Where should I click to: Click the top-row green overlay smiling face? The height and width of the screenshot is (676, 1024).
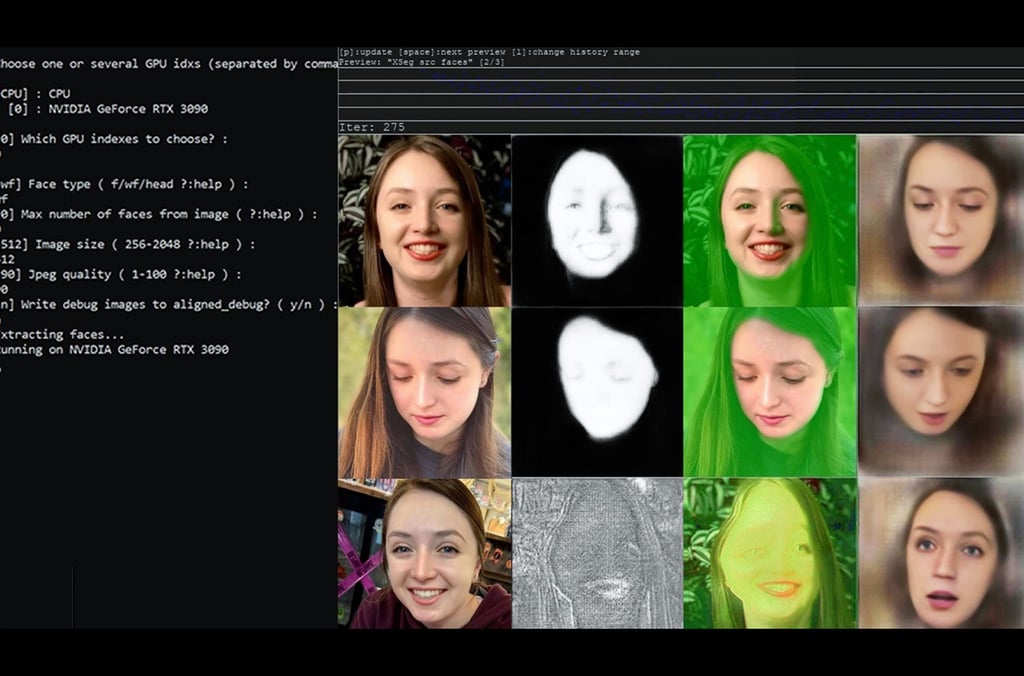tap(769, 221)
